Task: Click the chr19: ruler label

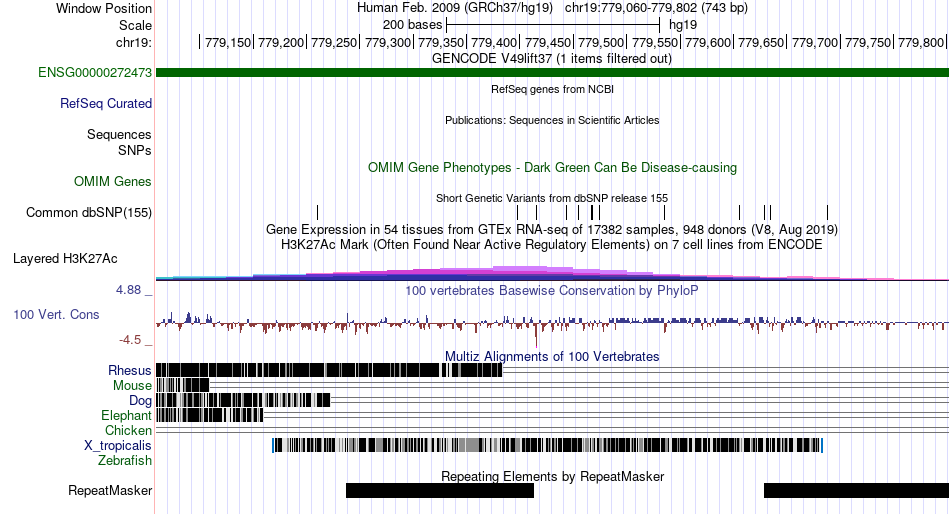Action: coord(133,42)
